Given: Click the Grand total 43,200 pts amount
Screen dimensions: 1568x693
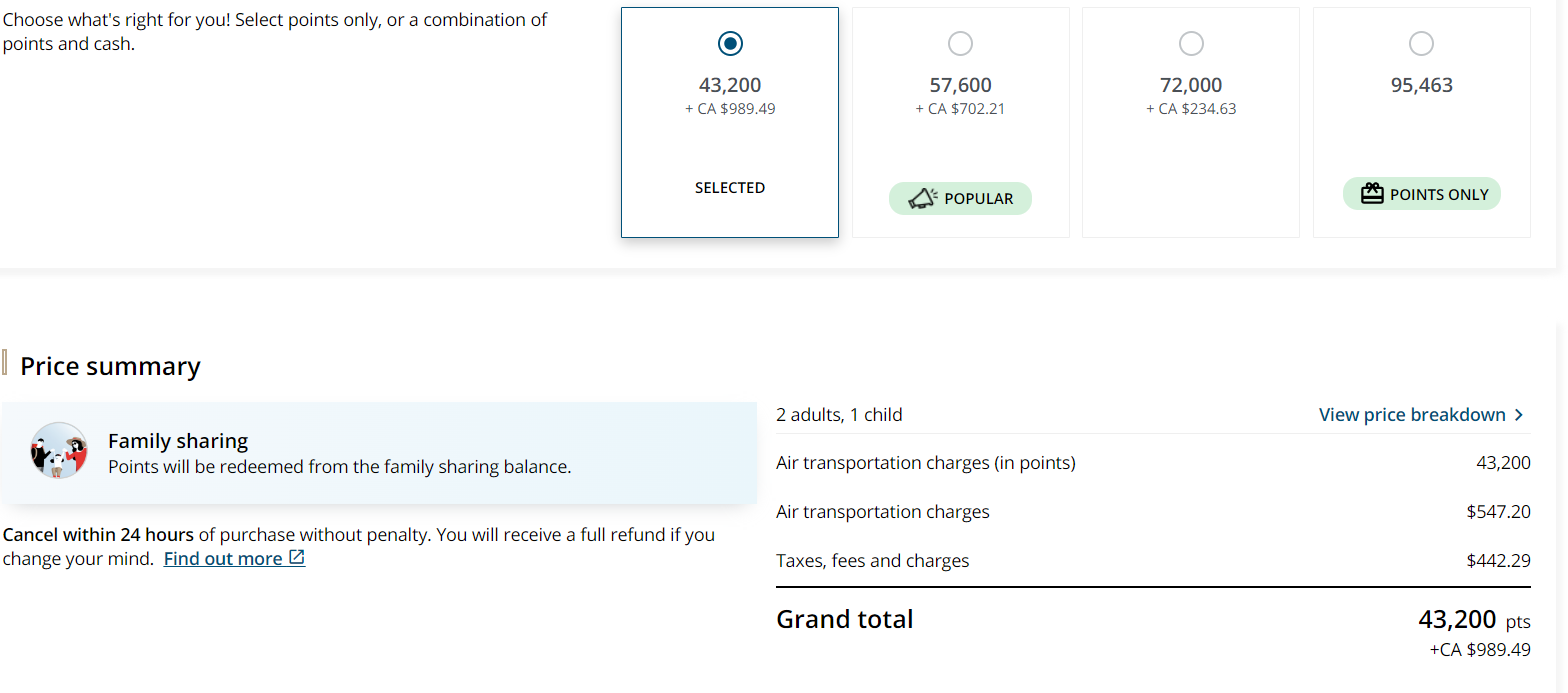Looking at the screenshot, I should click(1474, 620).
